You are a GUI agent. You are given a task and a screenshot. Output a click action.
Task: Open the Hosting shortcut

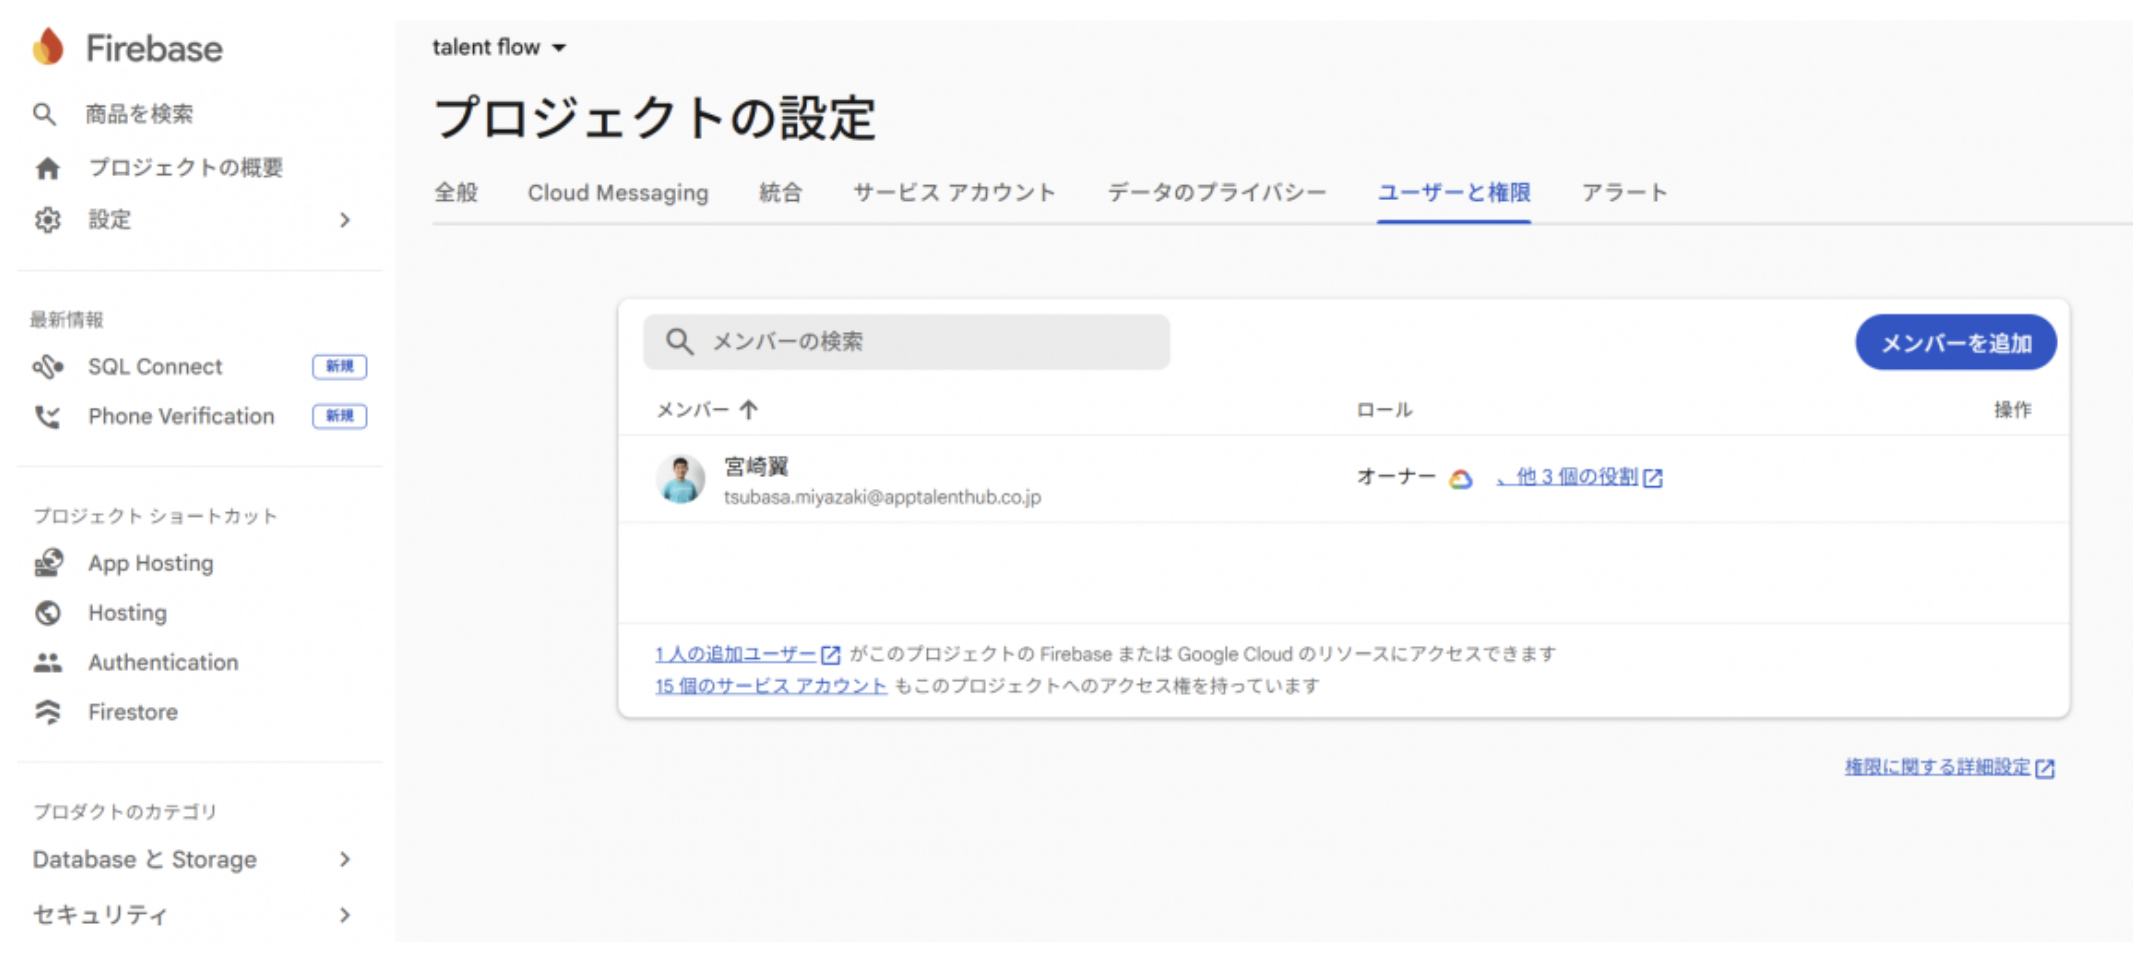tap(127, 613)
